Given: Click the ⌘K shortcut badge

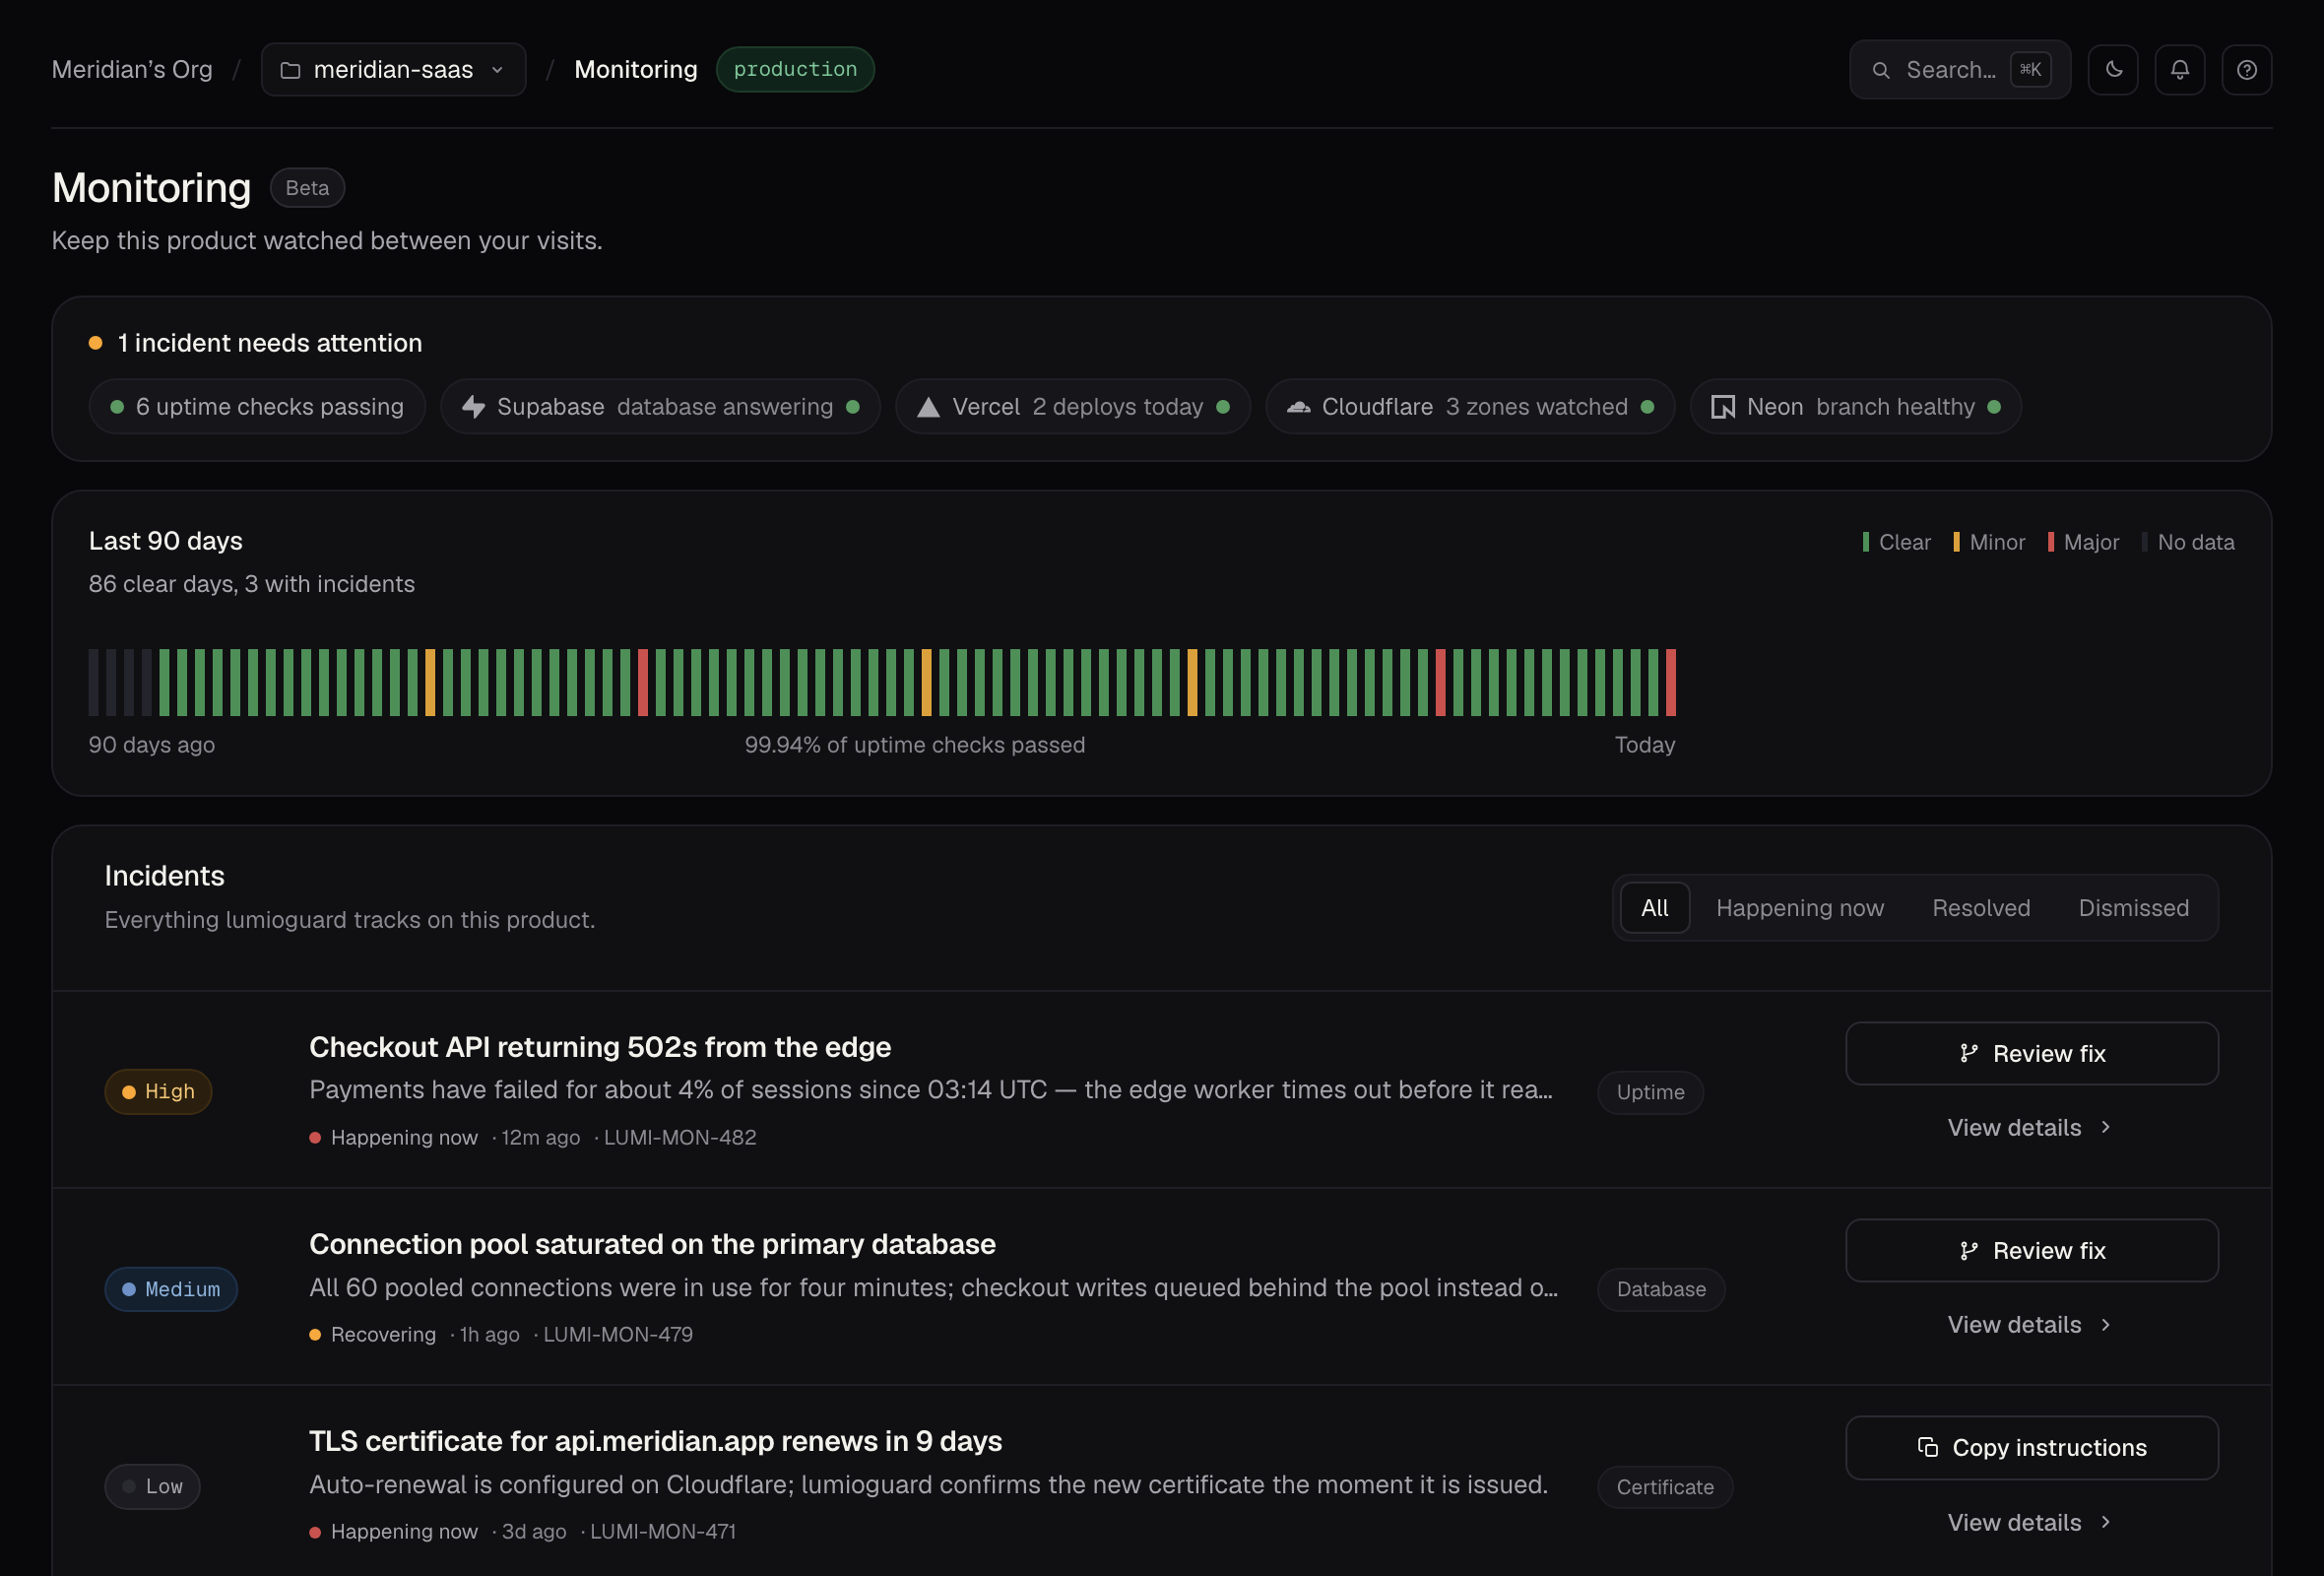Looking at the screenshot, I should tap(2031, 69).
